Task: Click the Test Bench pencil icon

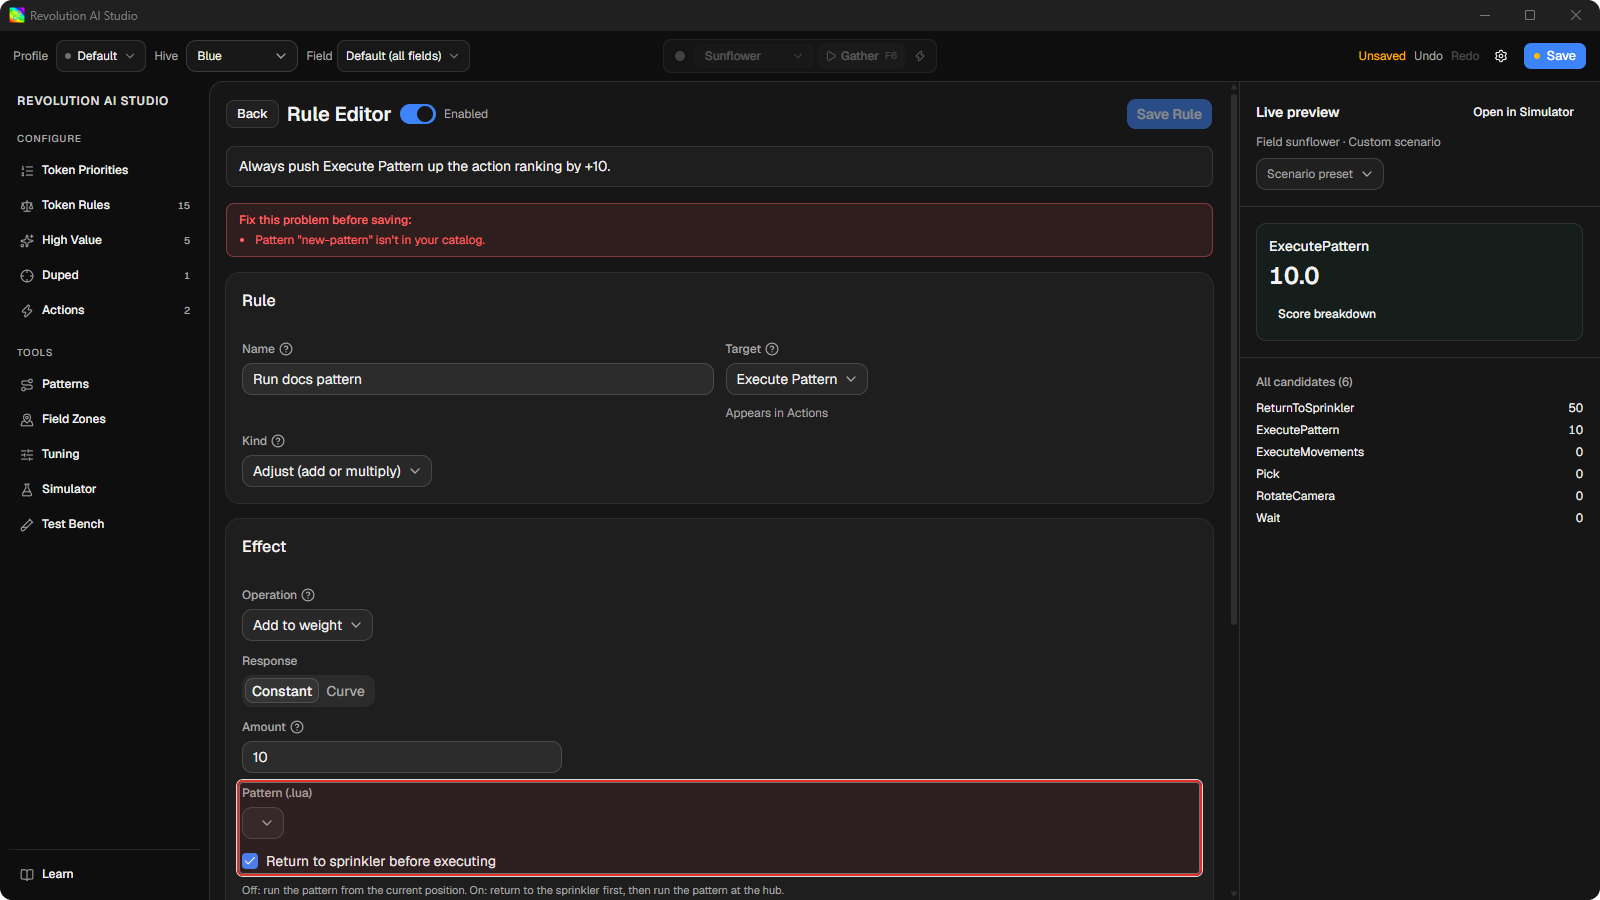Action: (27, 524)
